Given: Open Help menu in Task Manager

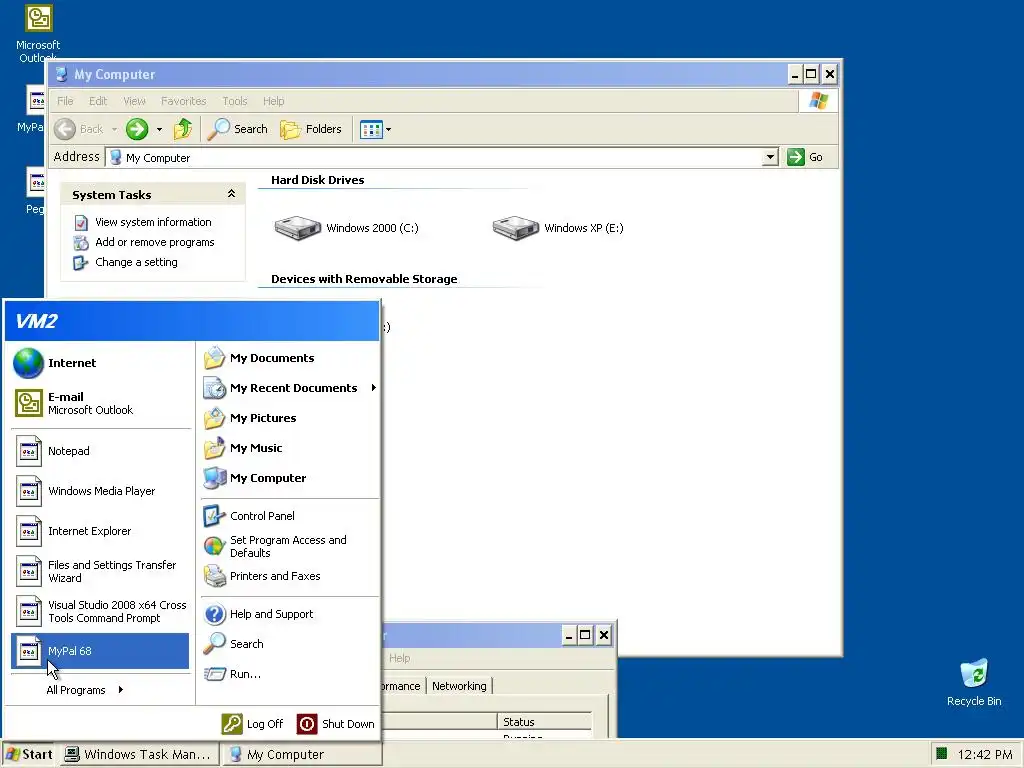Looking at the screenshot, I should 400,658.
